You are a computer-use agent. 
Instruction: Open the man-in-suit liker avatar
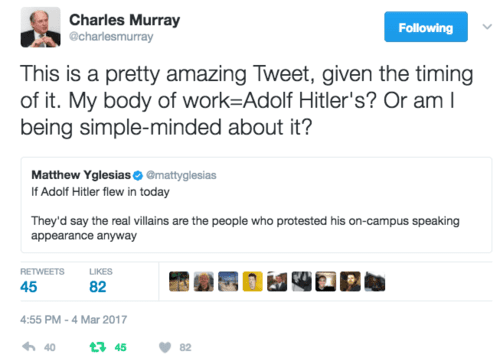click(277, 281)
